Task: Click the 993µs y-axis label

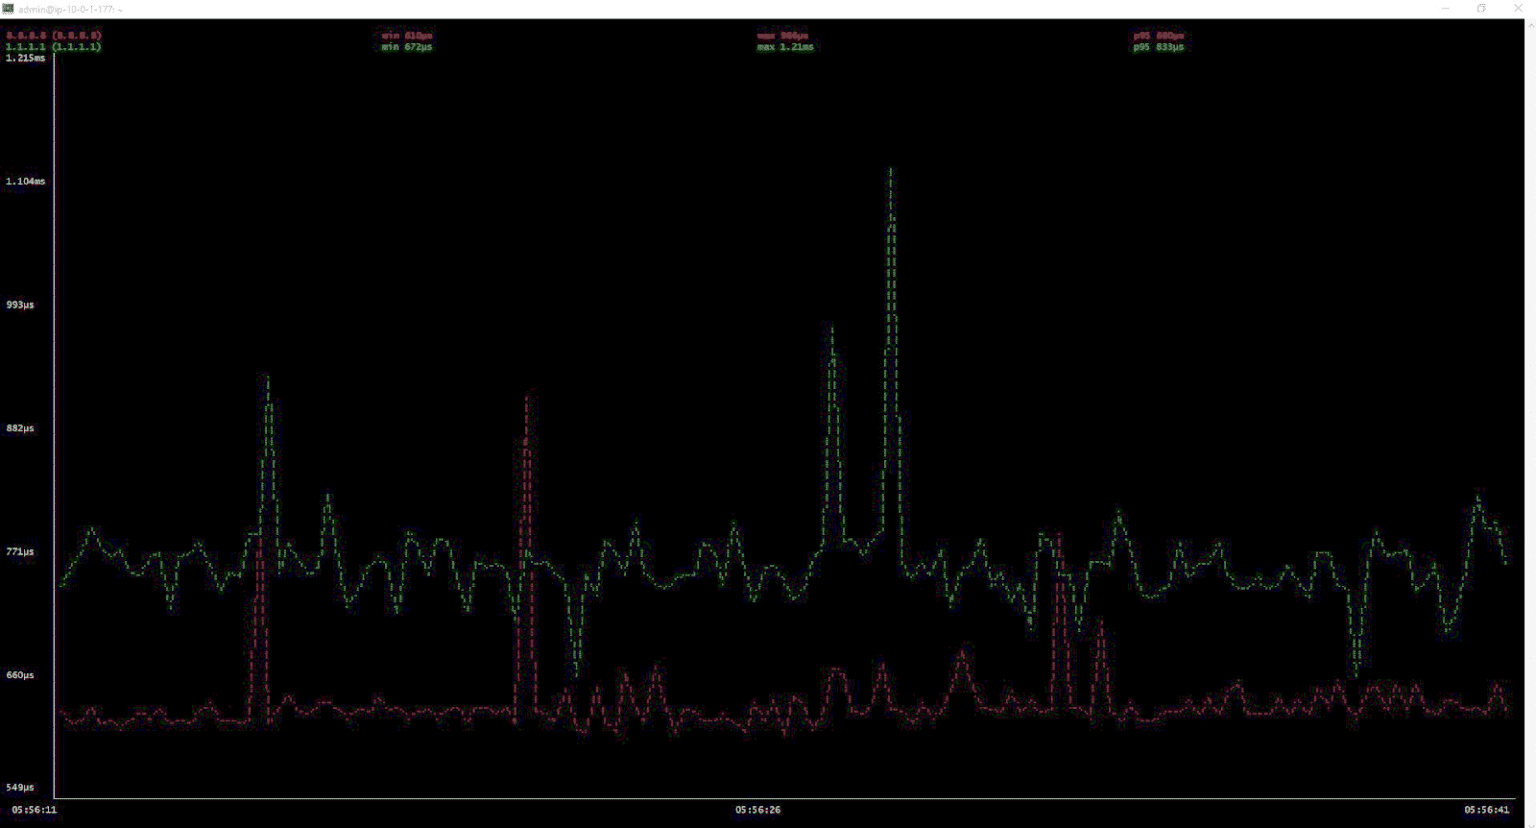Action: pyautogui.click(x=21, y=304)
